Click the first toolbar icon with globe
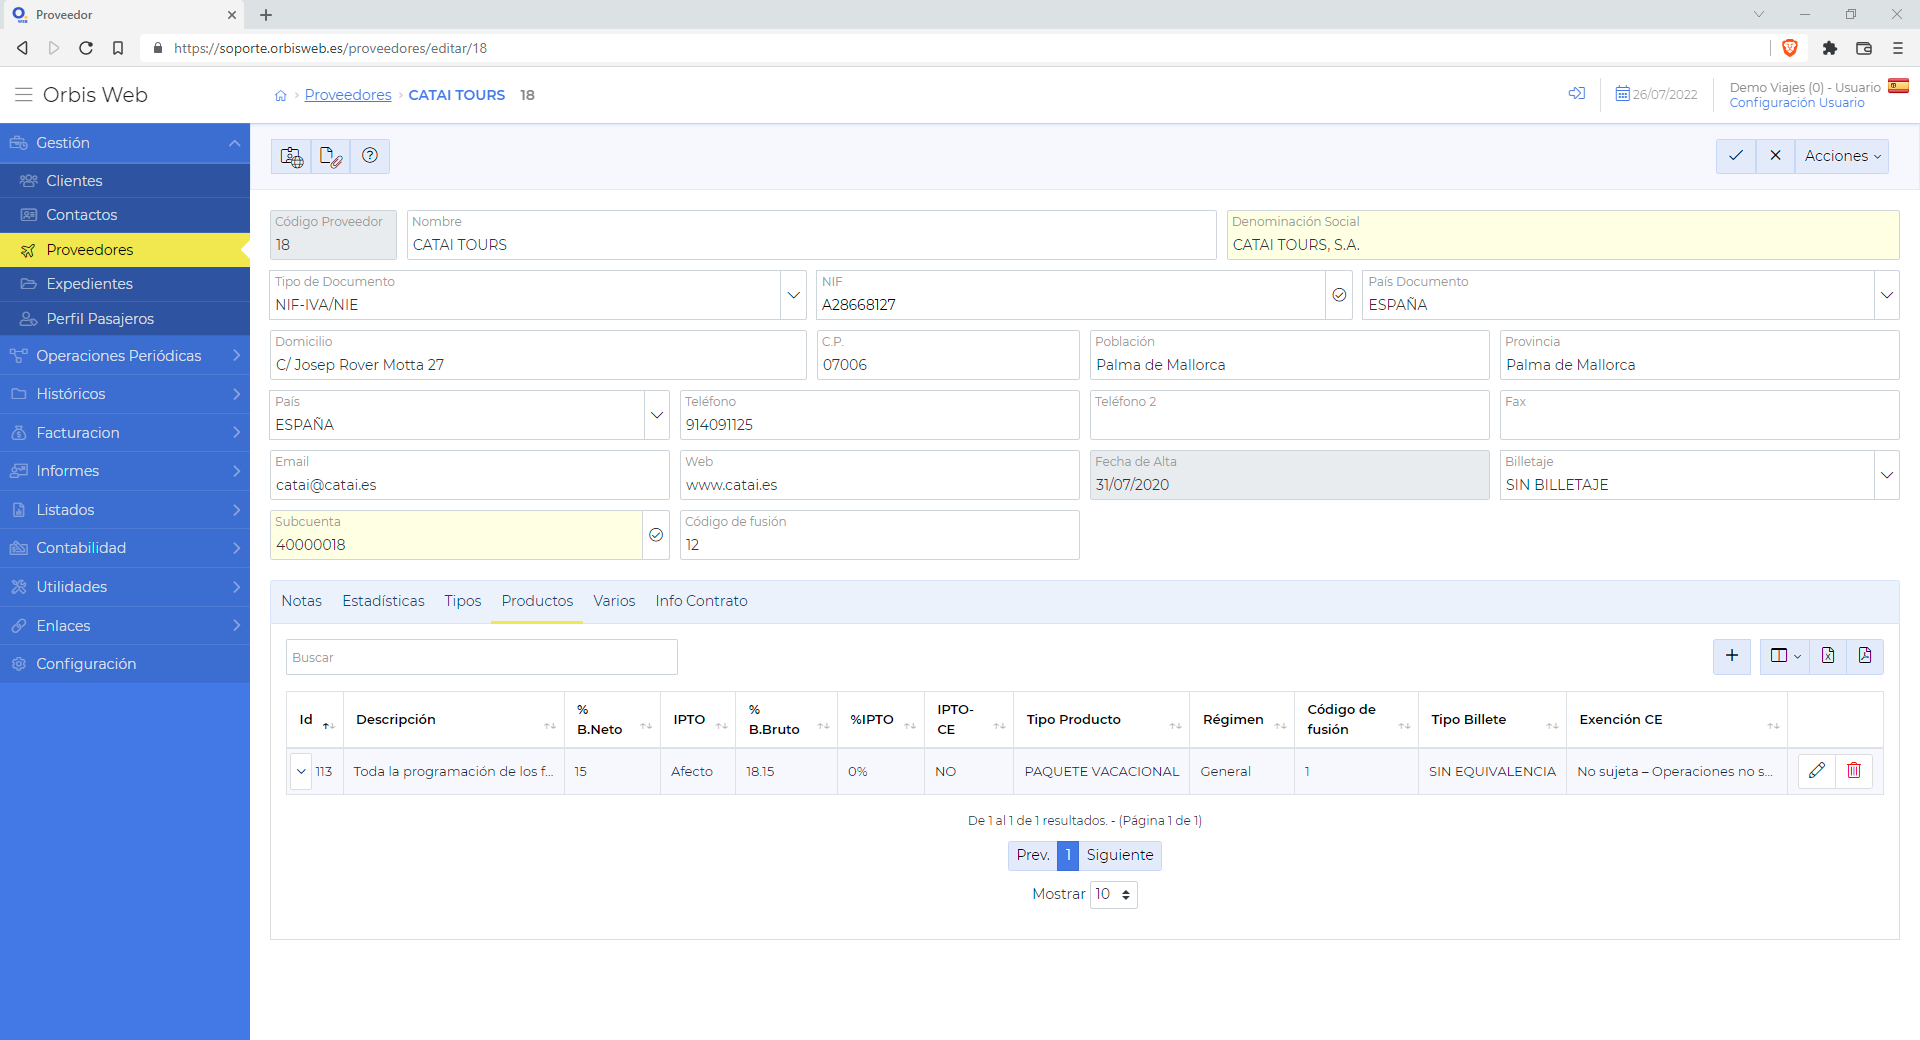Image resolution: width=1920 pixels, height=1040 pixels. coord(291,156)
